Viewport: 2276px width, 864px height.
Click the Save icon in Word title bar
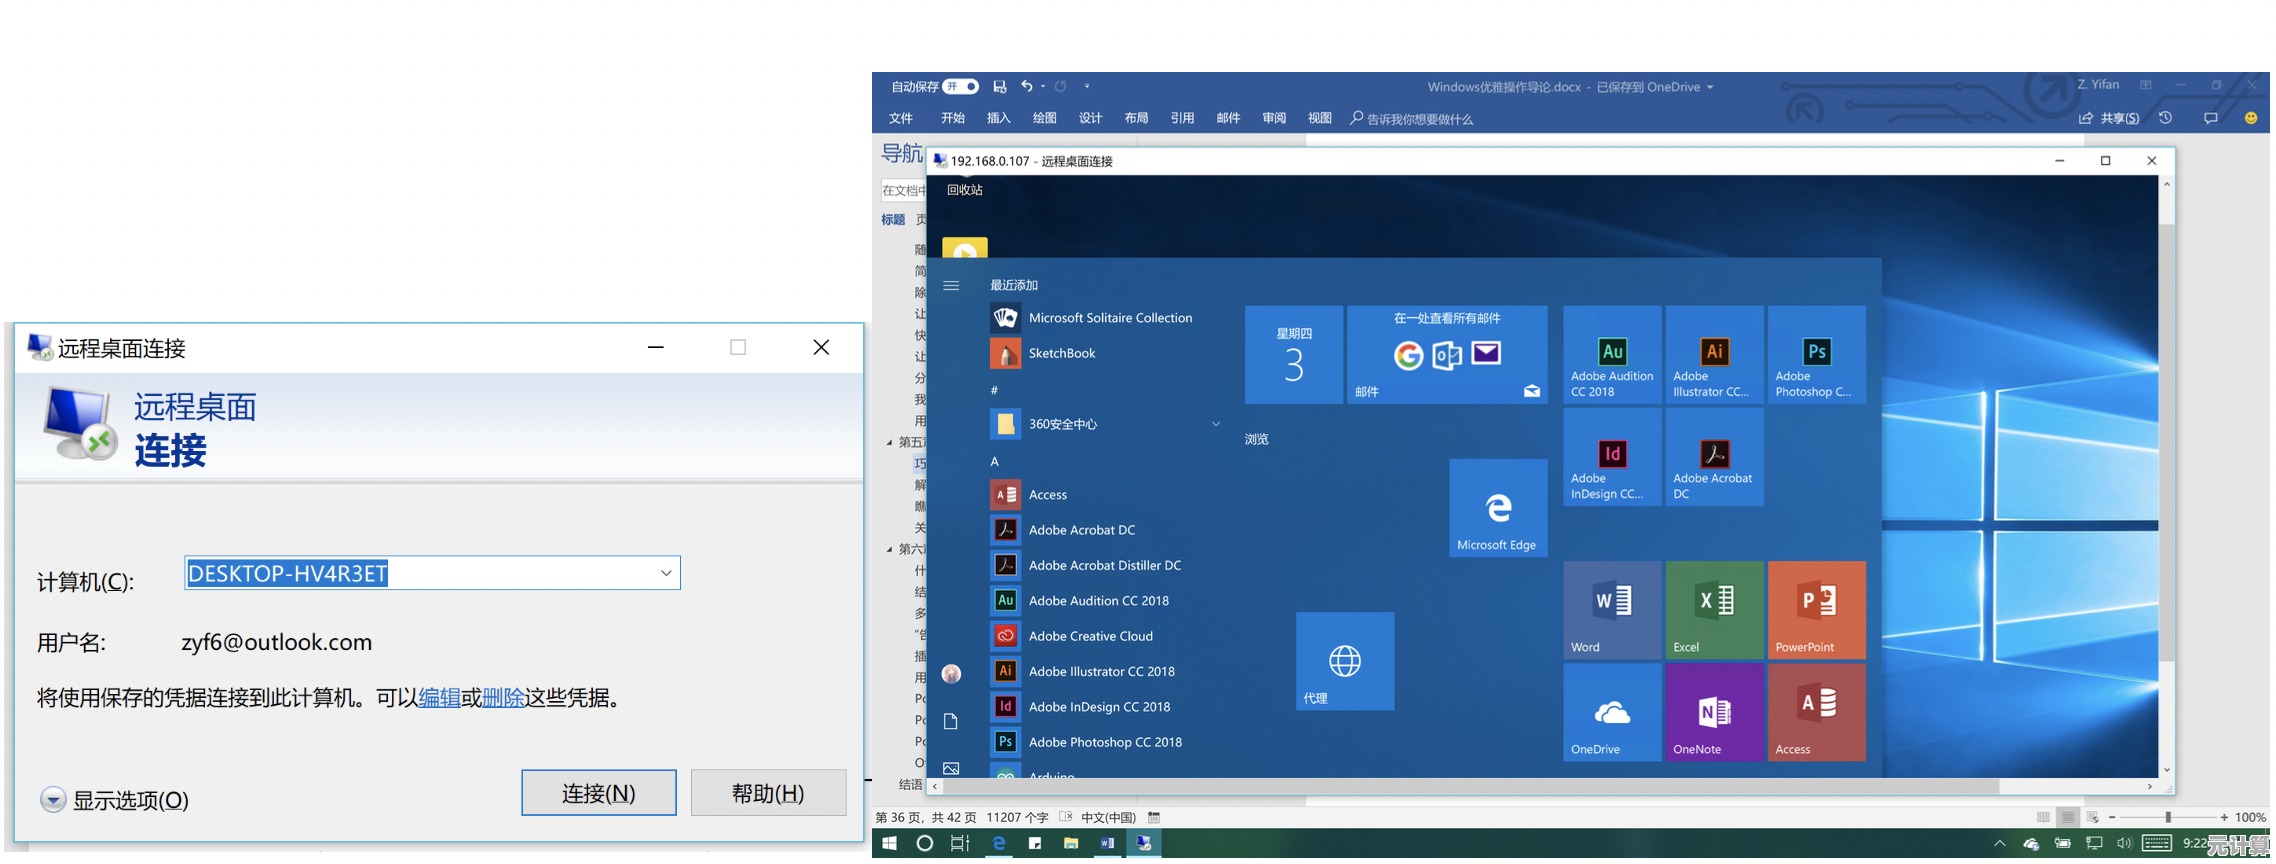pos(999,87)
